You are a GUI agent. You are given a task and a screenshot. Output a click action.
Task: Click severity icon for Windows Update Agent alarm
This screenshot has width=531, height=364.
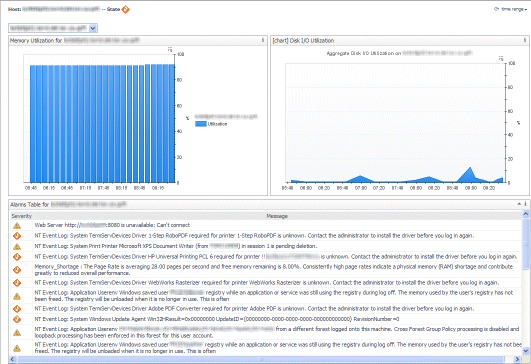pos(17,319)
